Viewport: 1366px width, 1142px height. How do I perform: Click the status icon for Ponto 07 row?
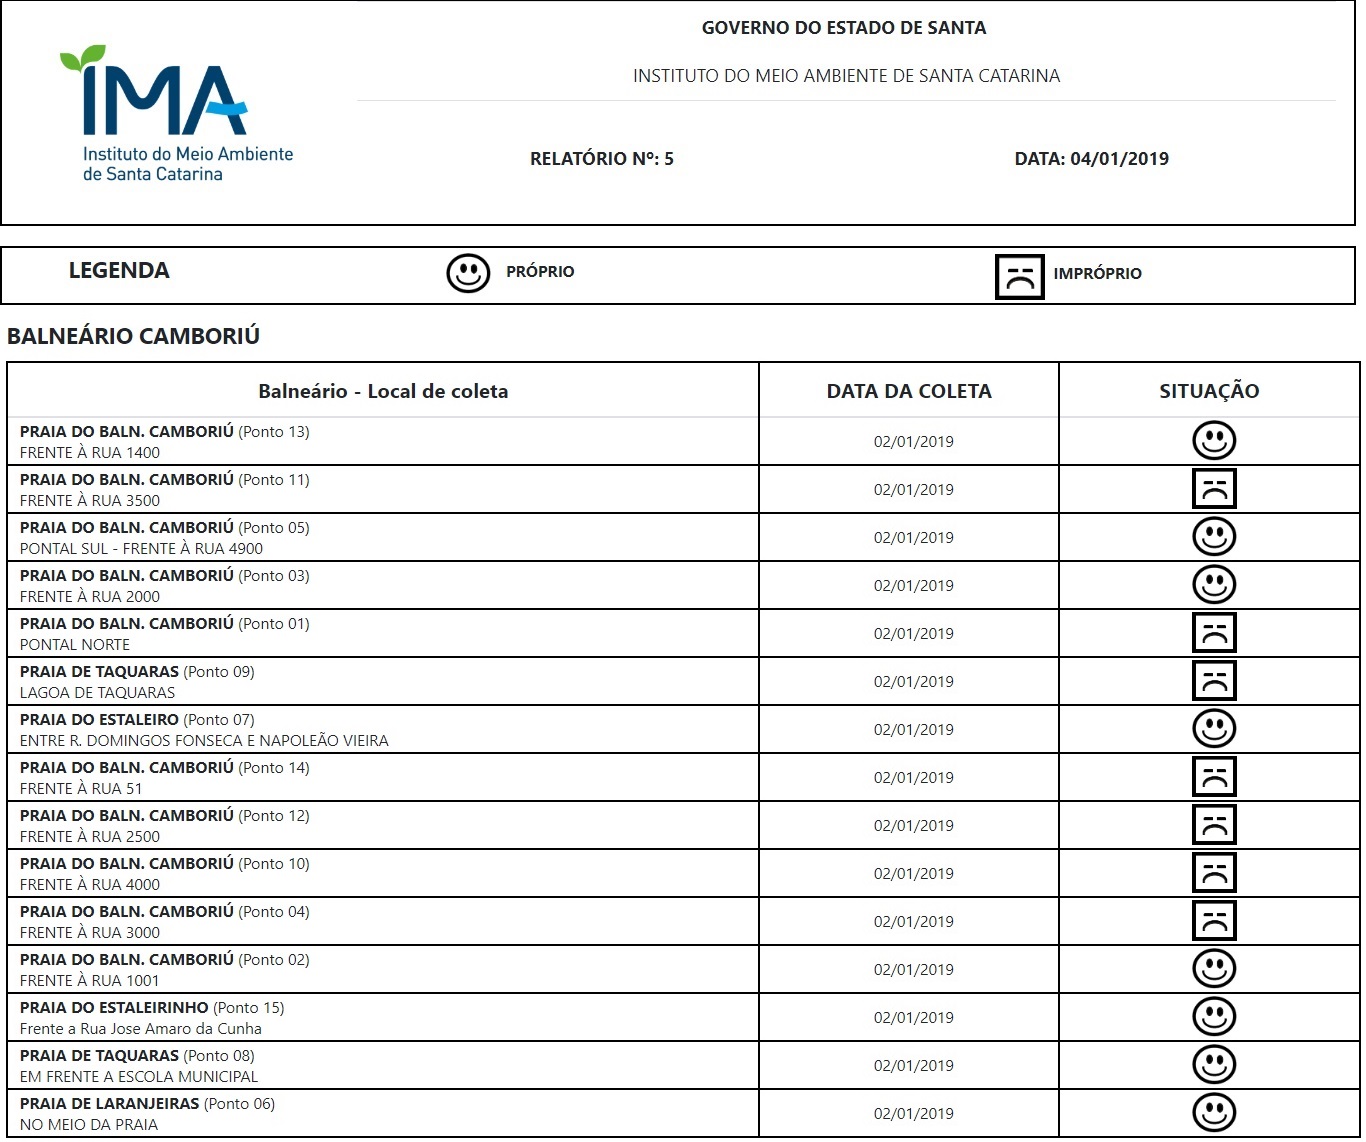(x=1214, y=729)
